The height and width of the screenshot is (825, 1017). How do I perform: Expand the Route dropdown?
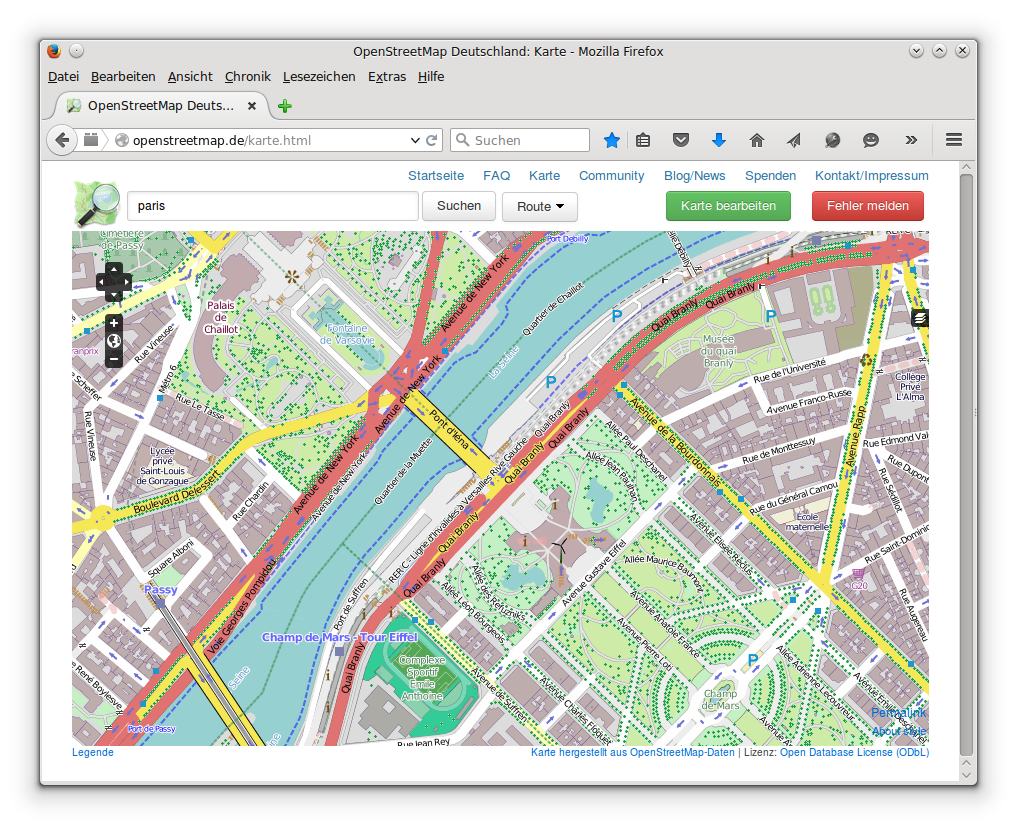(x=540, y=206)
